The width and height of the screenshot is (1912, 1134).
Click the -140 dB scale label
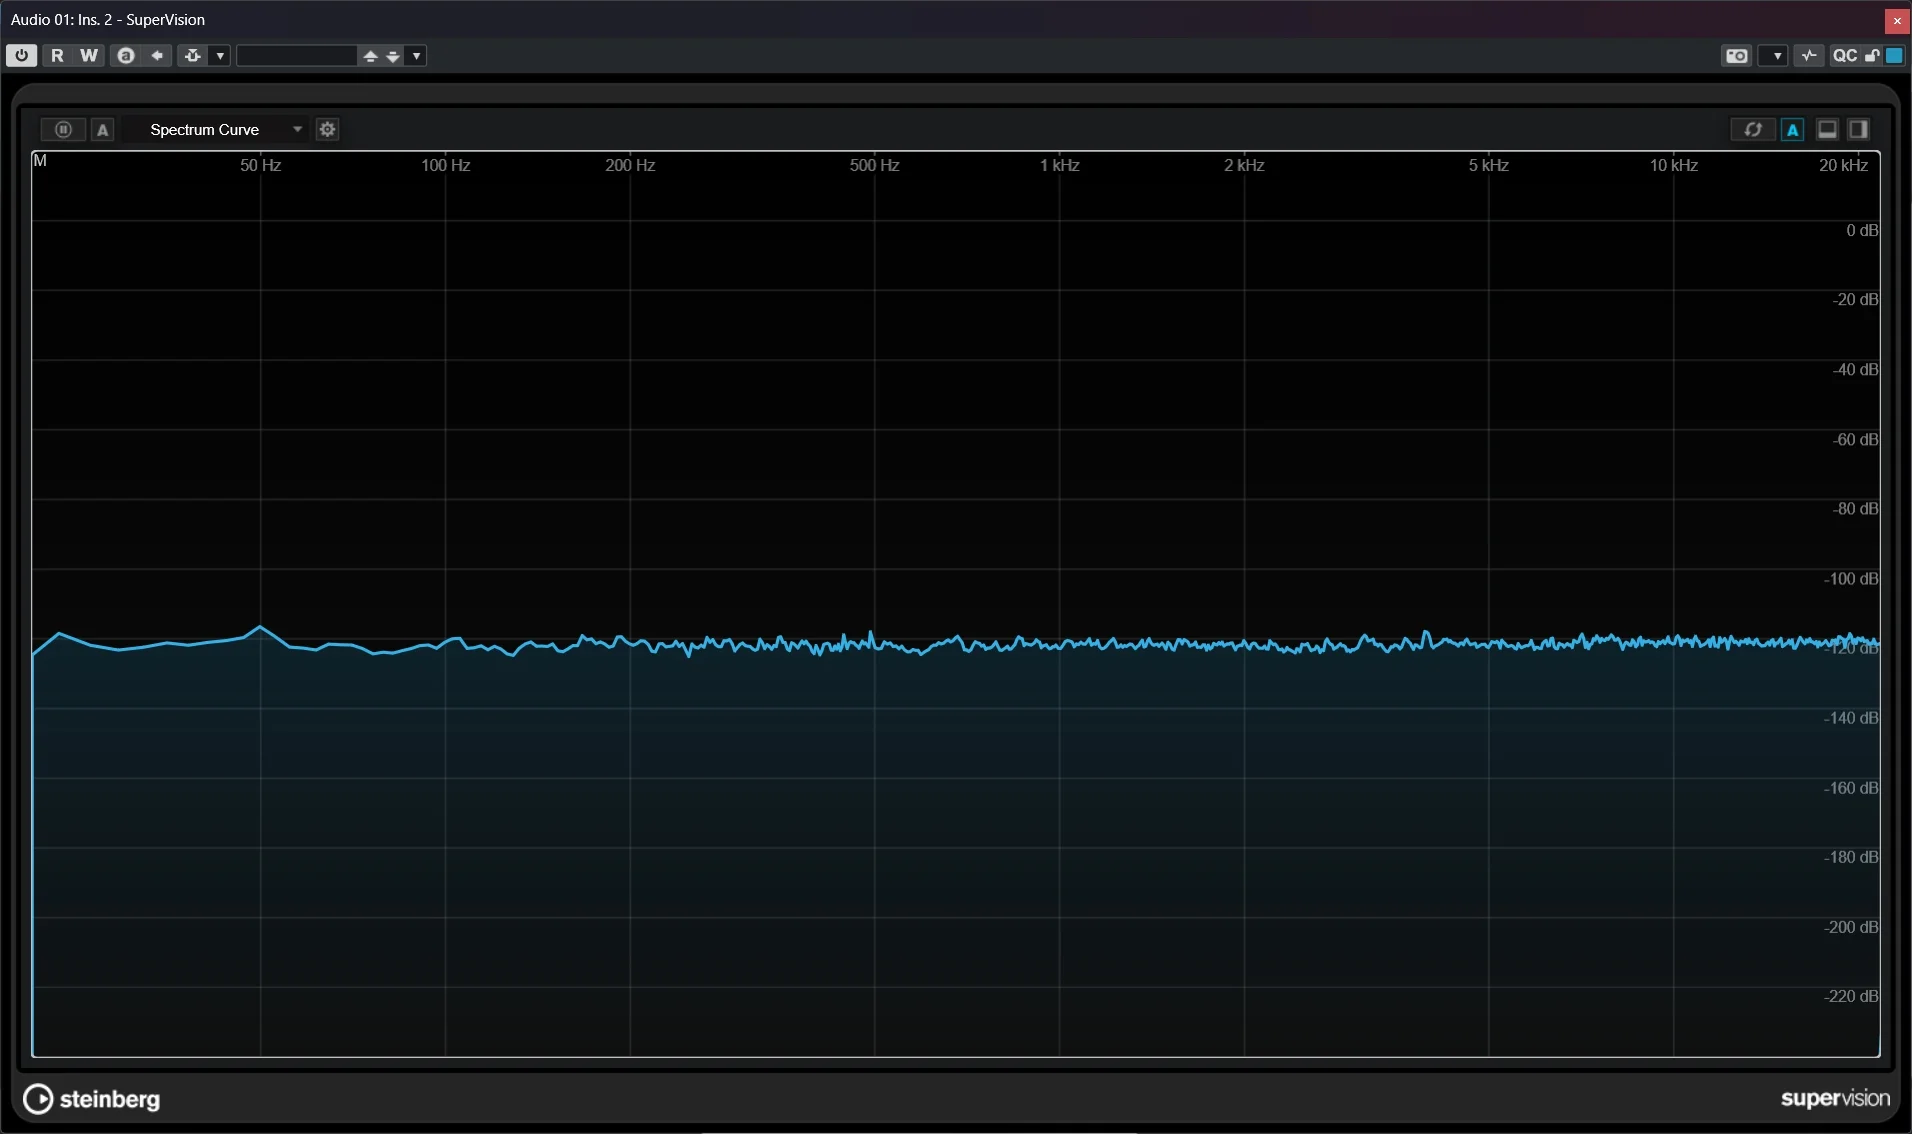coord(1851,718)
